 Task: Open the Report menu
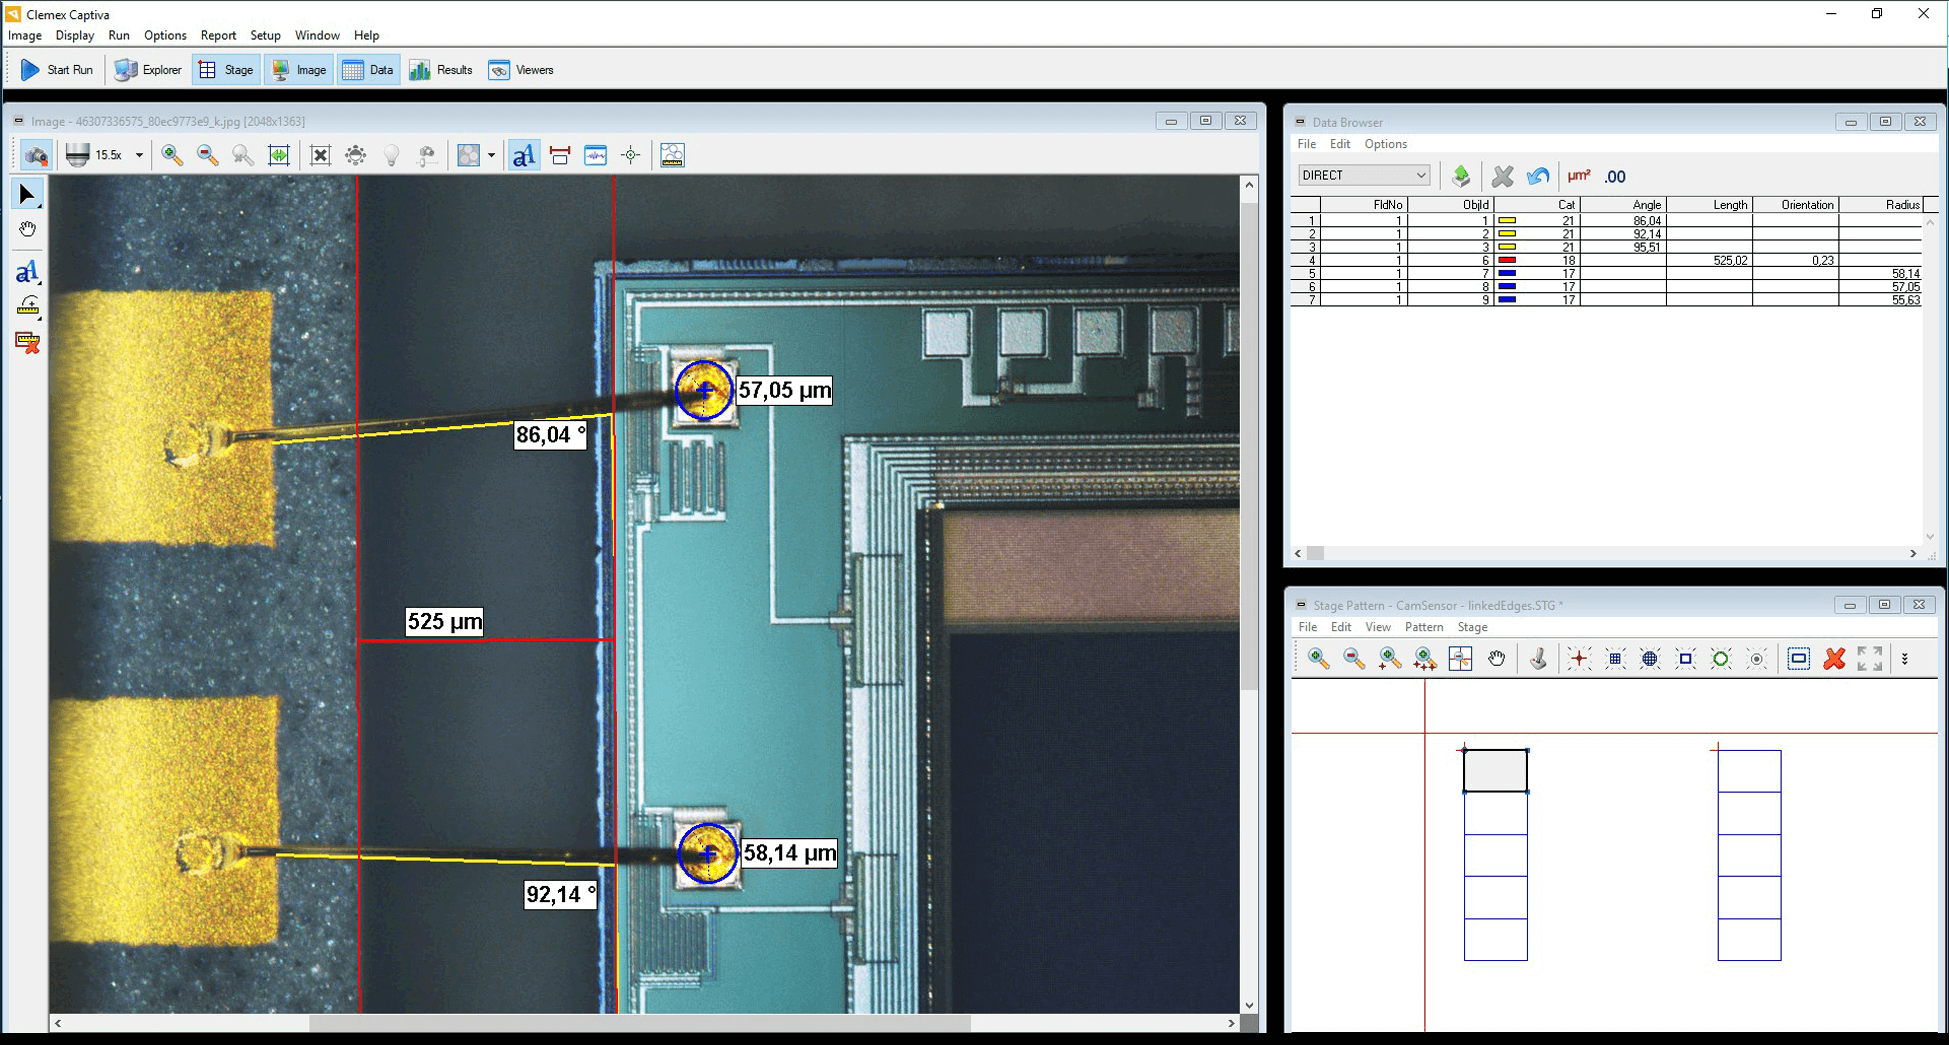coord(217,35)
